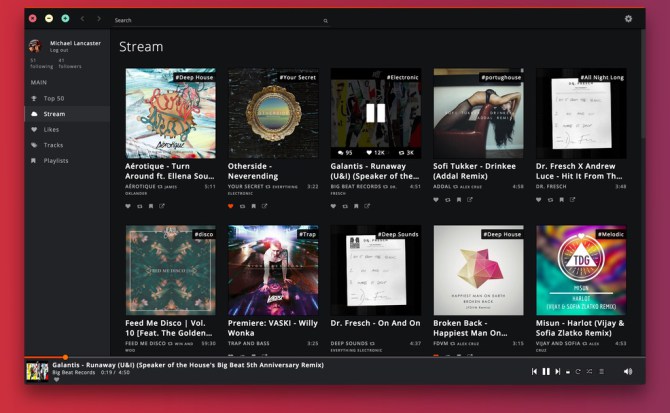Toggle shuffle in the player bar

pyautogui.click(x=590, y=372)
